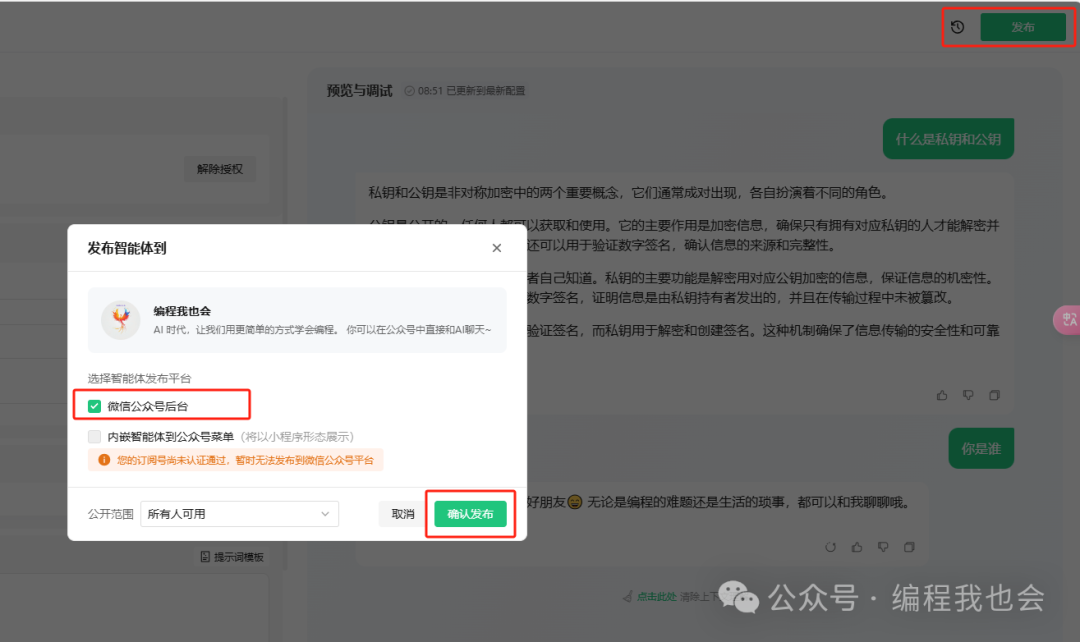Click the pink translate floating icon
Viewport: 1080px width, 642px height.
[1067, 319]
